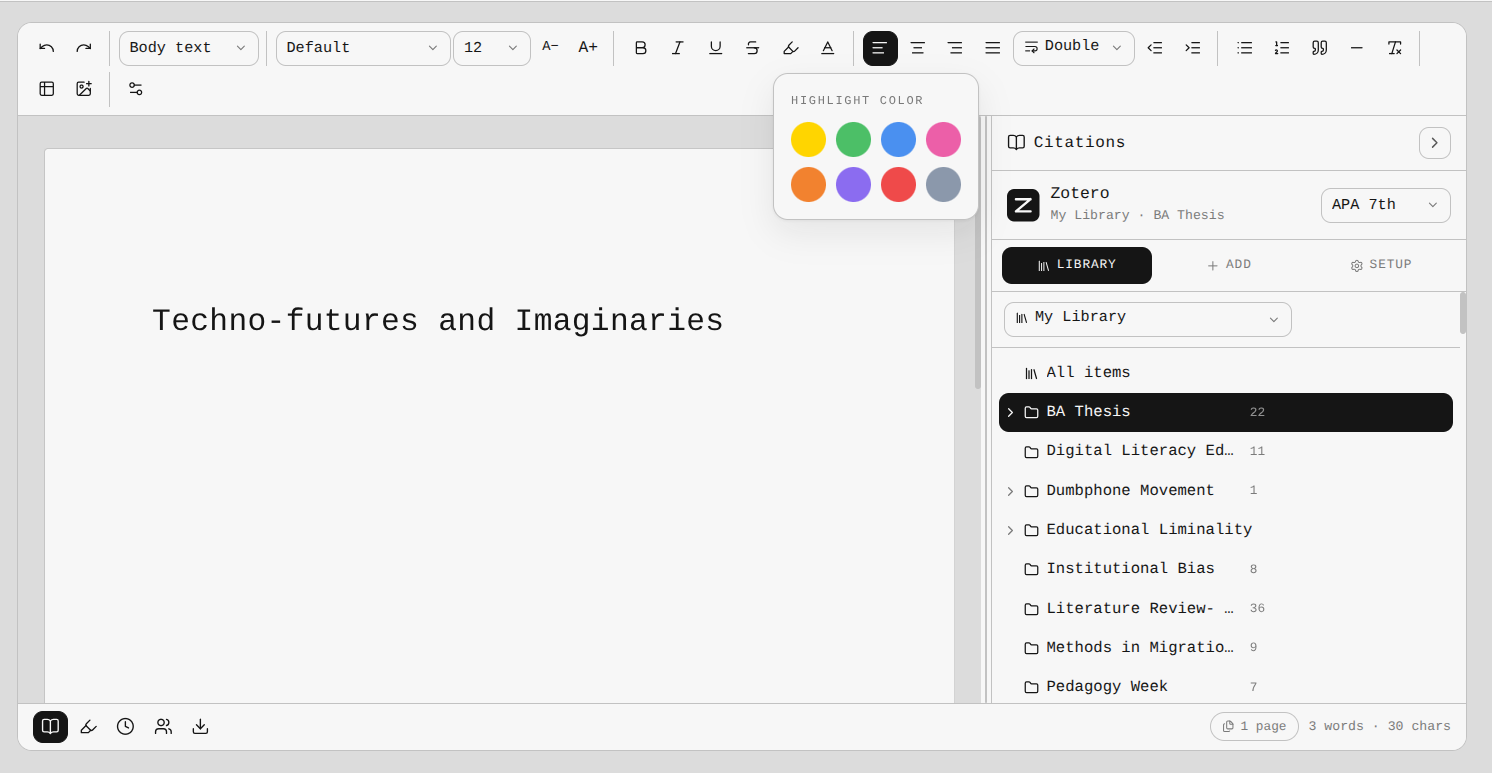Redo the last undone edit

click(84, 48)
